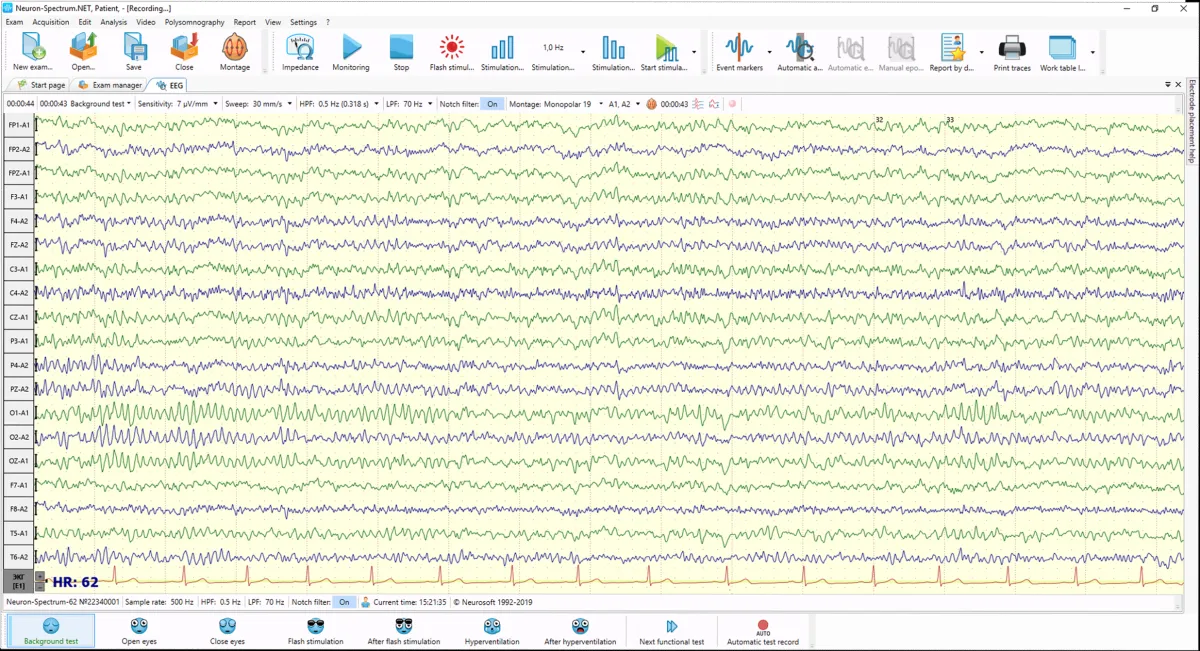Switch to the Start page tab
The width and height of the screenshot is (1200, 651).
click(41, 85)
